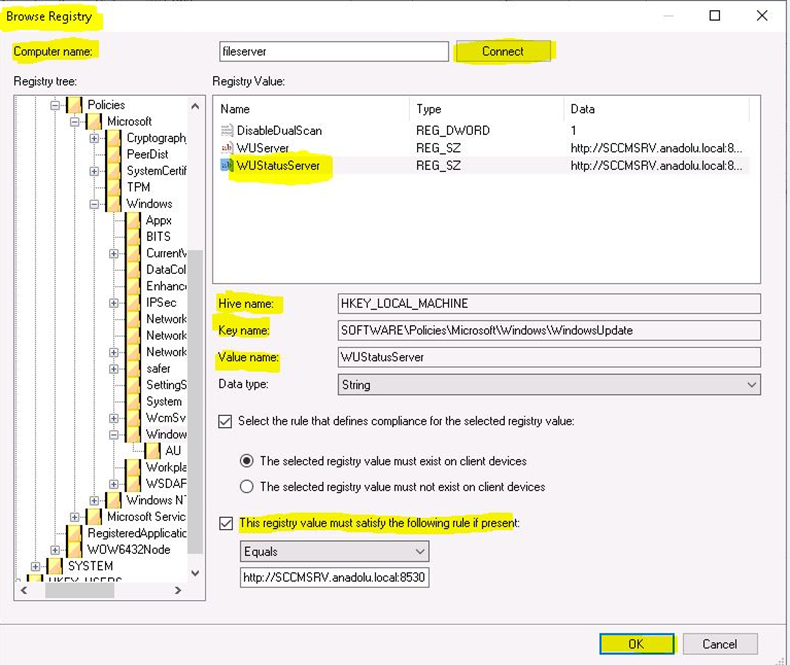The width and height of the screenshot is (790, 665).
Task: Collapse the Windows tree node
Action: [x=94, y=204]
